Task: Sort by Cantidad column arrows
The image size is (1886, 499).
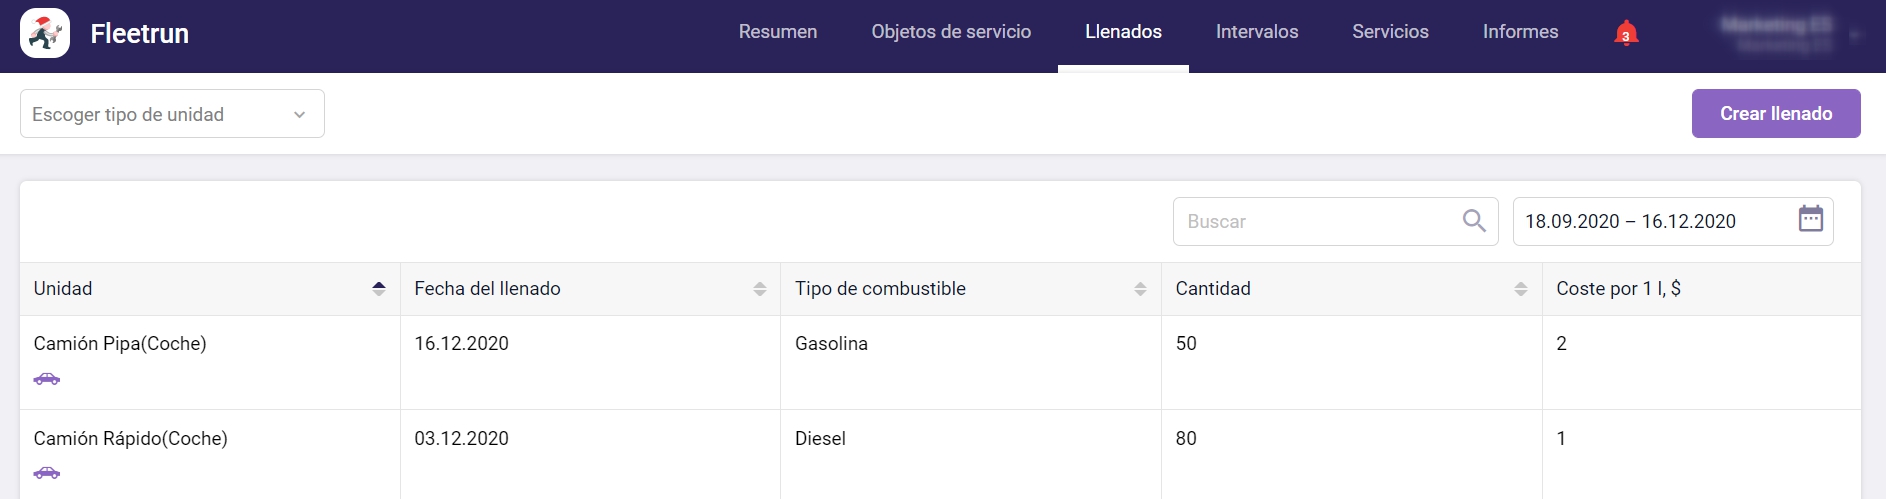Action: (x=1521, y=289)
